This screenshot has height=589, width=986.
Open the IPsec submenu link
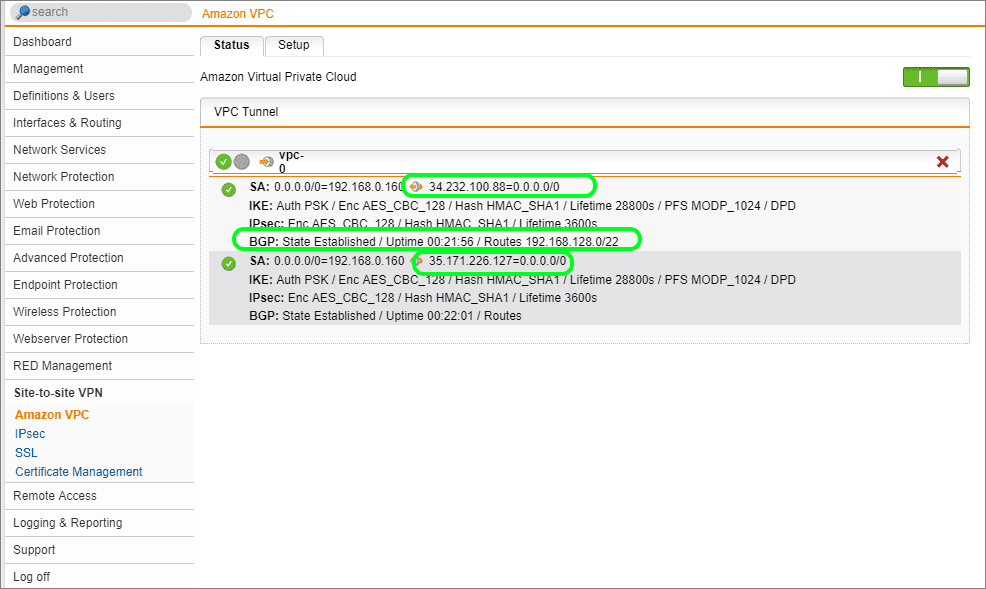pos(30,434)
